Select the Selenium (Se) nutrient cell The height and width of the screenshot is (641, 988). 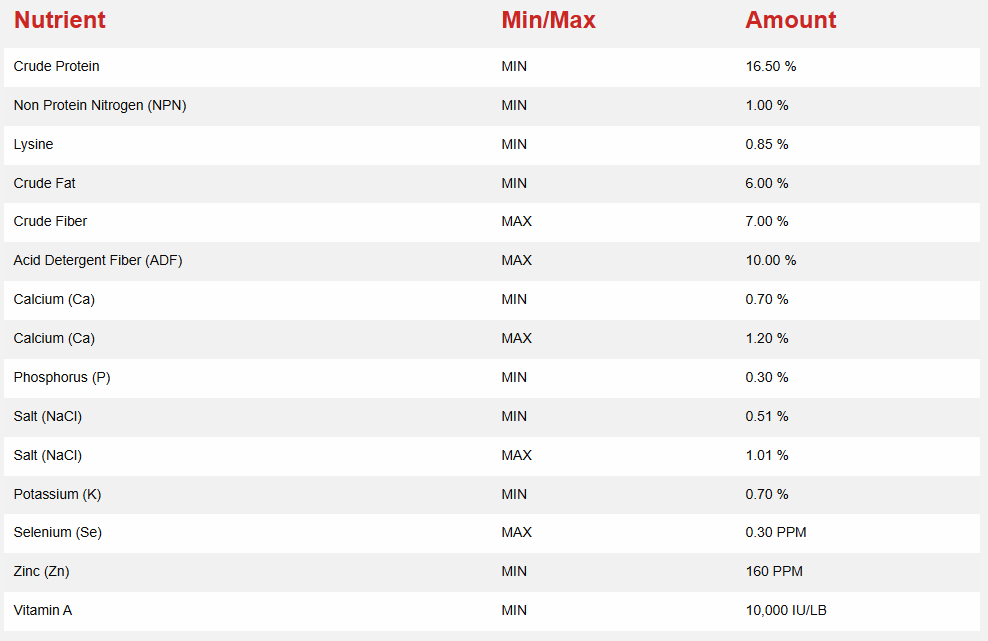coord(58,532)
